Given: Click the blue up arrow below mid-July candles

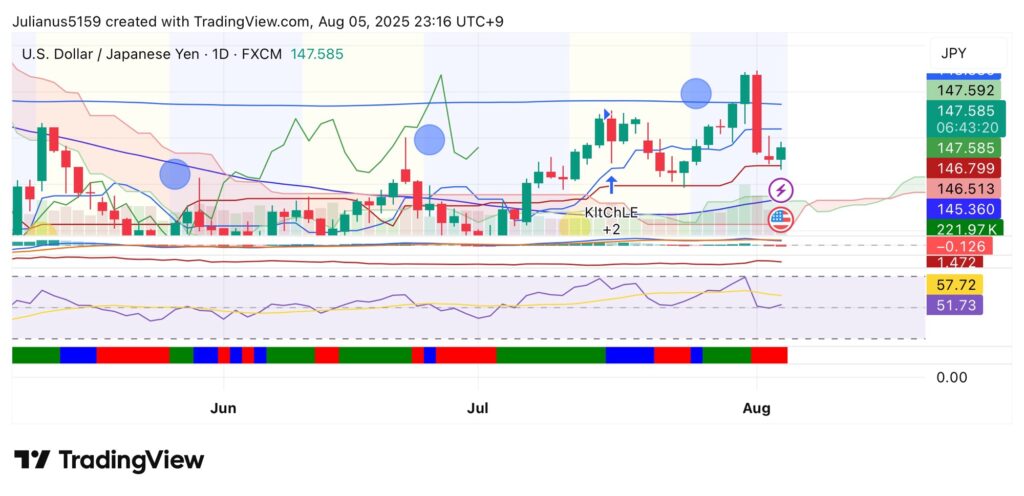Looking at the screenshot, I should pos(611,184).
